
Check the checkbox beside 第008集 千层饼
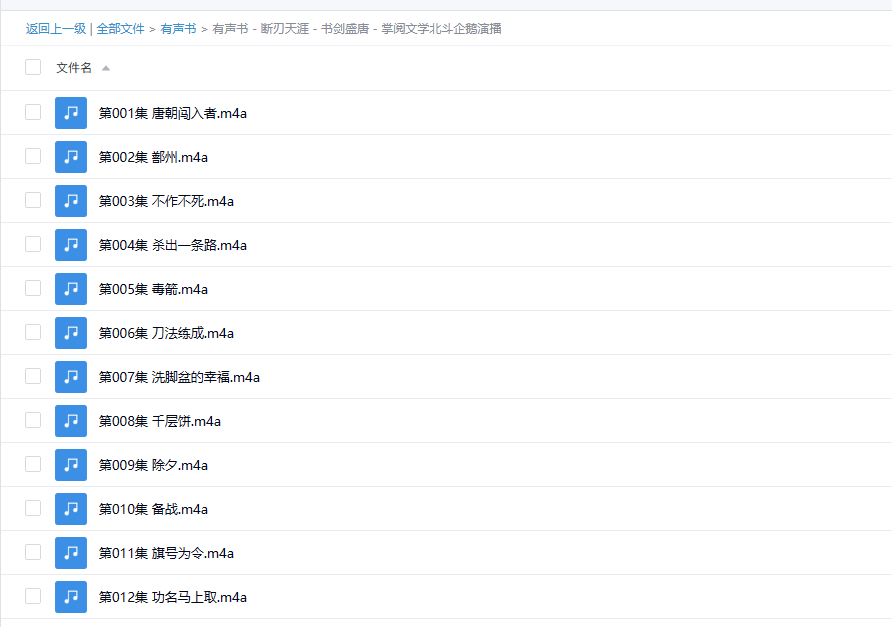pyautogui.click(x=33, y=420)
